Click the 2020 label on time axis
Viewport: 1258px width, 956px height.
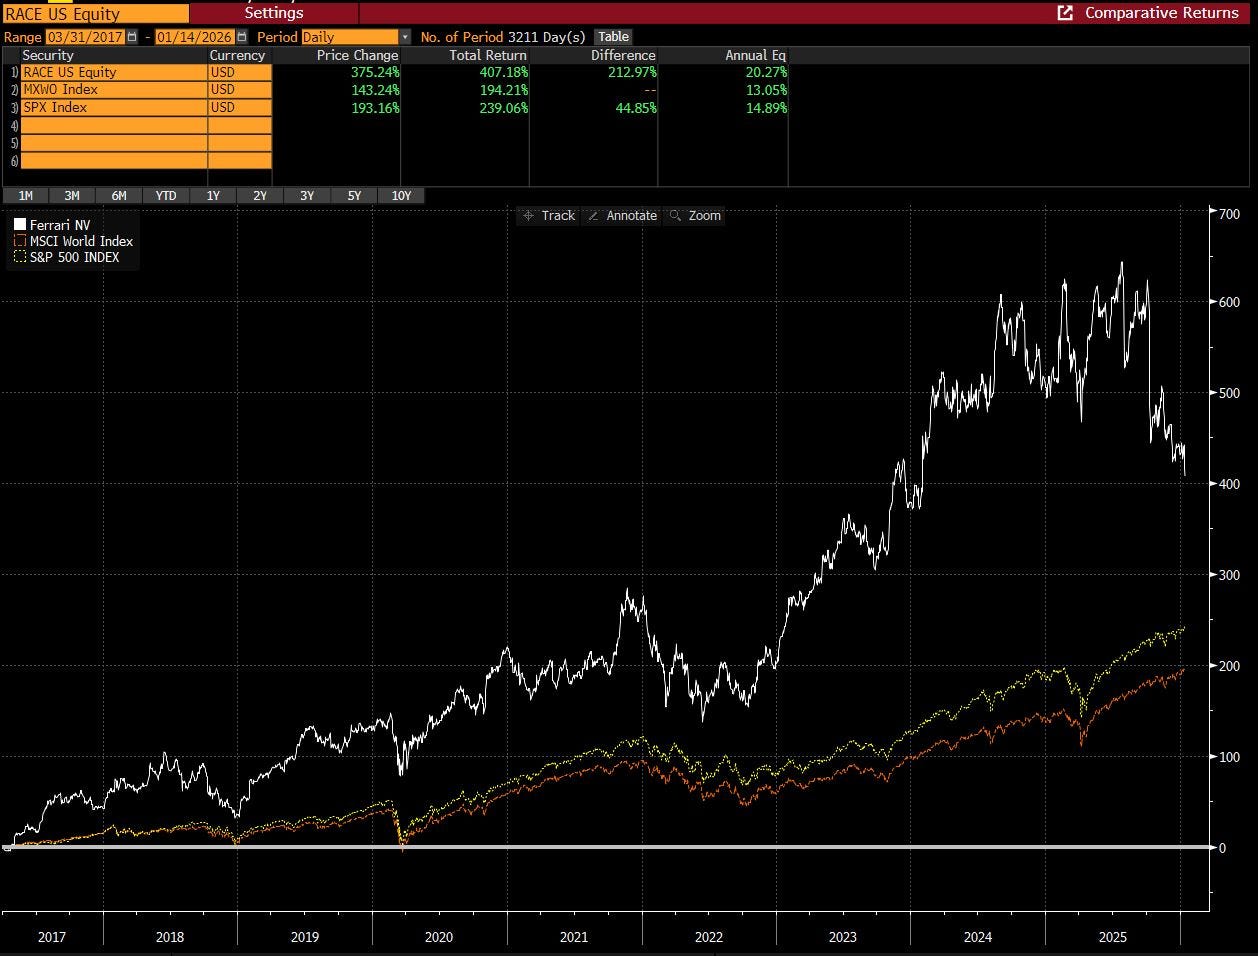(438, 937)
